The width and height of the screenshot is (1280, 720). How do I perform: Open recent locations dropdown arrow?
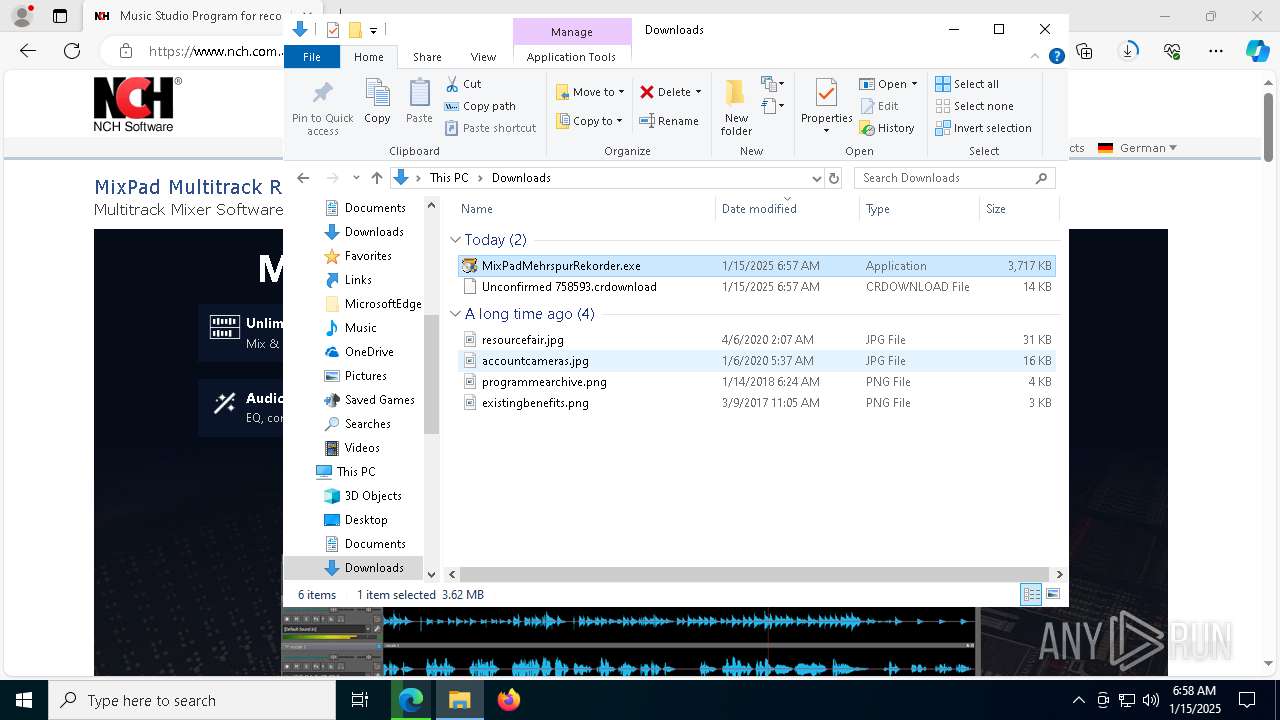(x=356, y=178)
